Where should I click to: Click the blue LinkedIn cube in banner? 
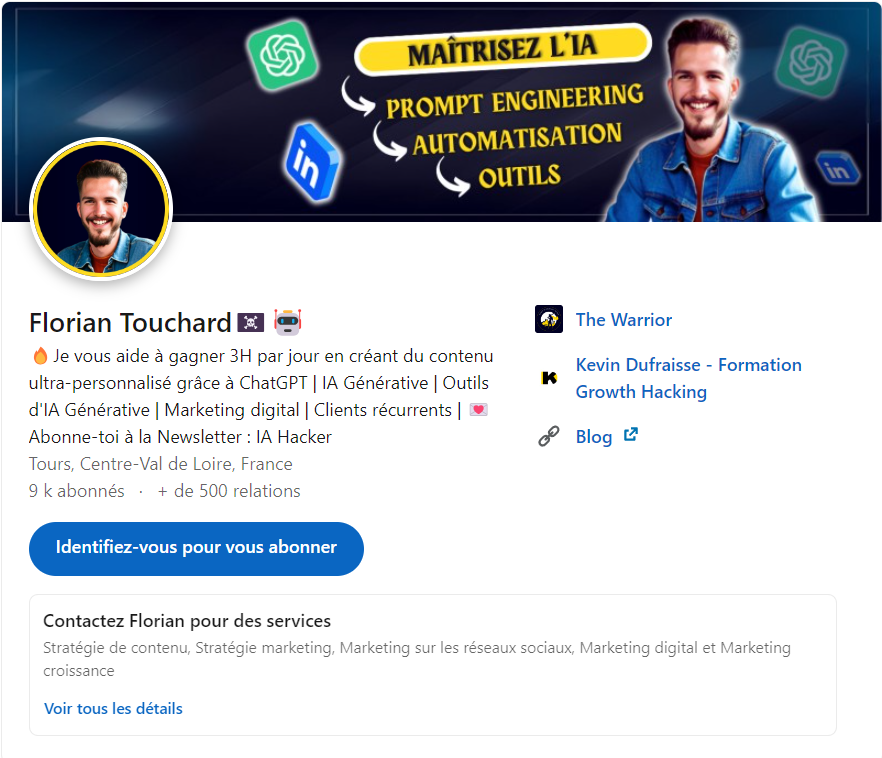click(x=312, y=162)
